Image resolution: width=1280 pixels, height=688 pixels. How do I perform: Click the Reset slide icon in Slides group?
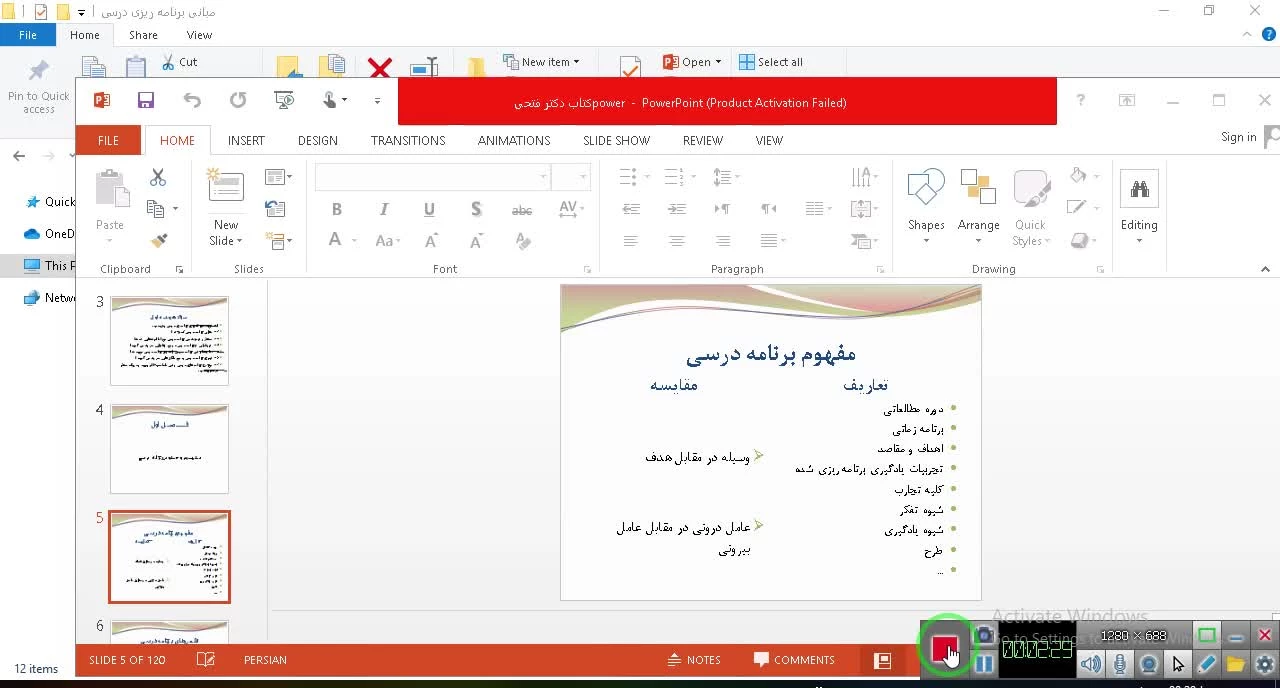pos(276,209)
